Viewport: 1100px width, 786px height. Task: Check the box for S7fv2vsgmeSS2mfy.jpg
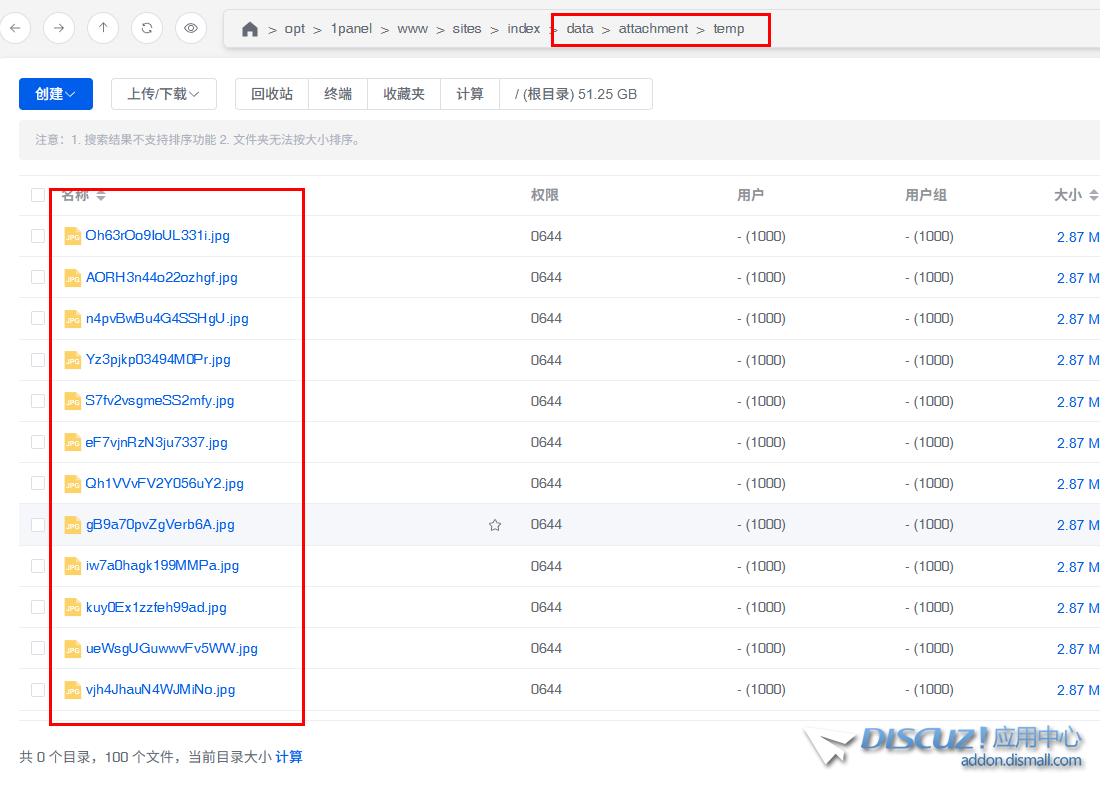click(38, 401)
